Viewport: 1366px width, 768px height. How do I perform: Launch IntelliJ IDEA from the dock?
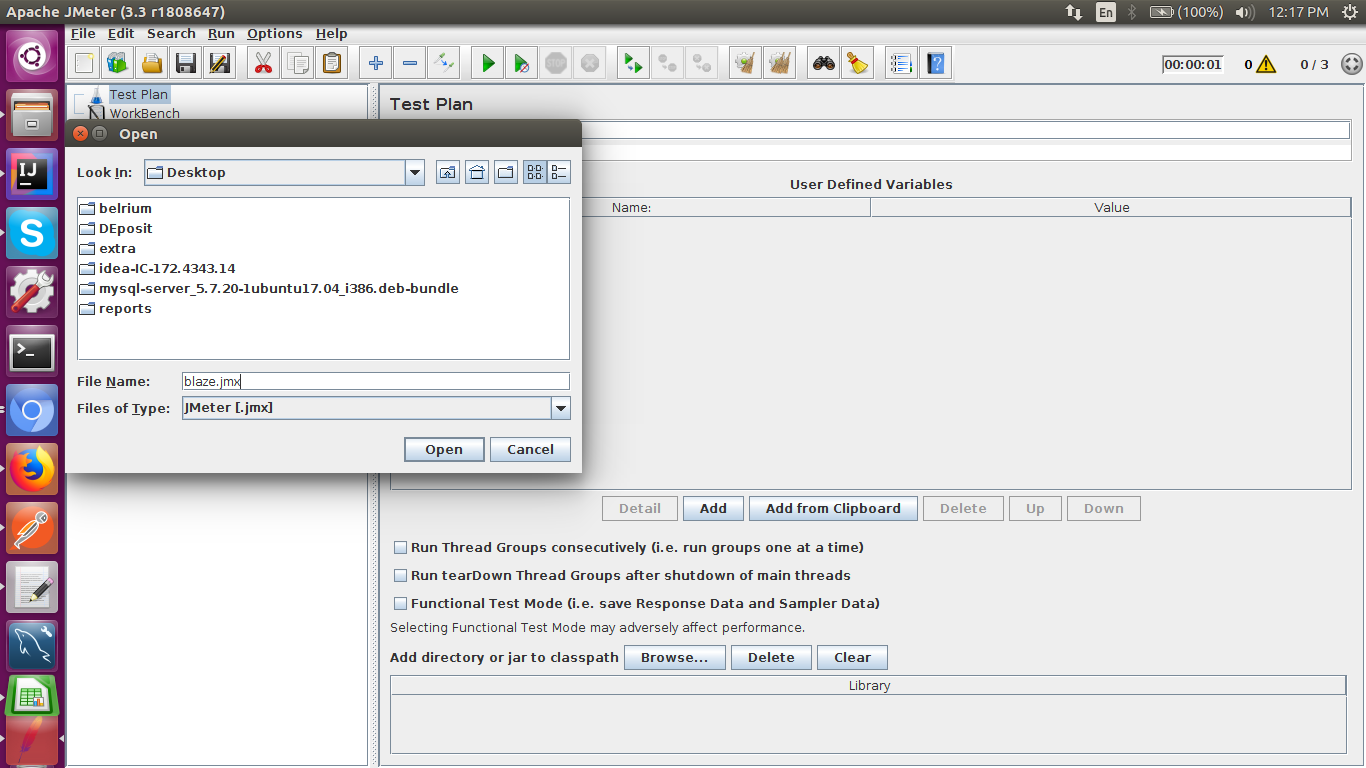[32, 175]
